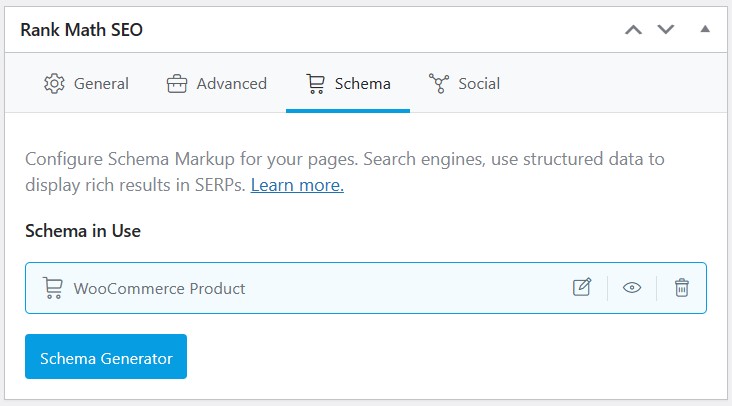Screen dimensions: 732x406
Task: Collapse the Rank Math SEO panel
Action: (705, 29)
